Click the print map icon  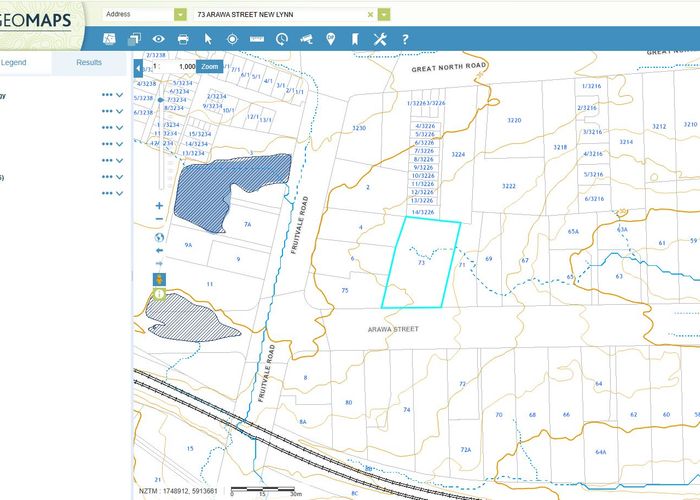click(183, 39)
